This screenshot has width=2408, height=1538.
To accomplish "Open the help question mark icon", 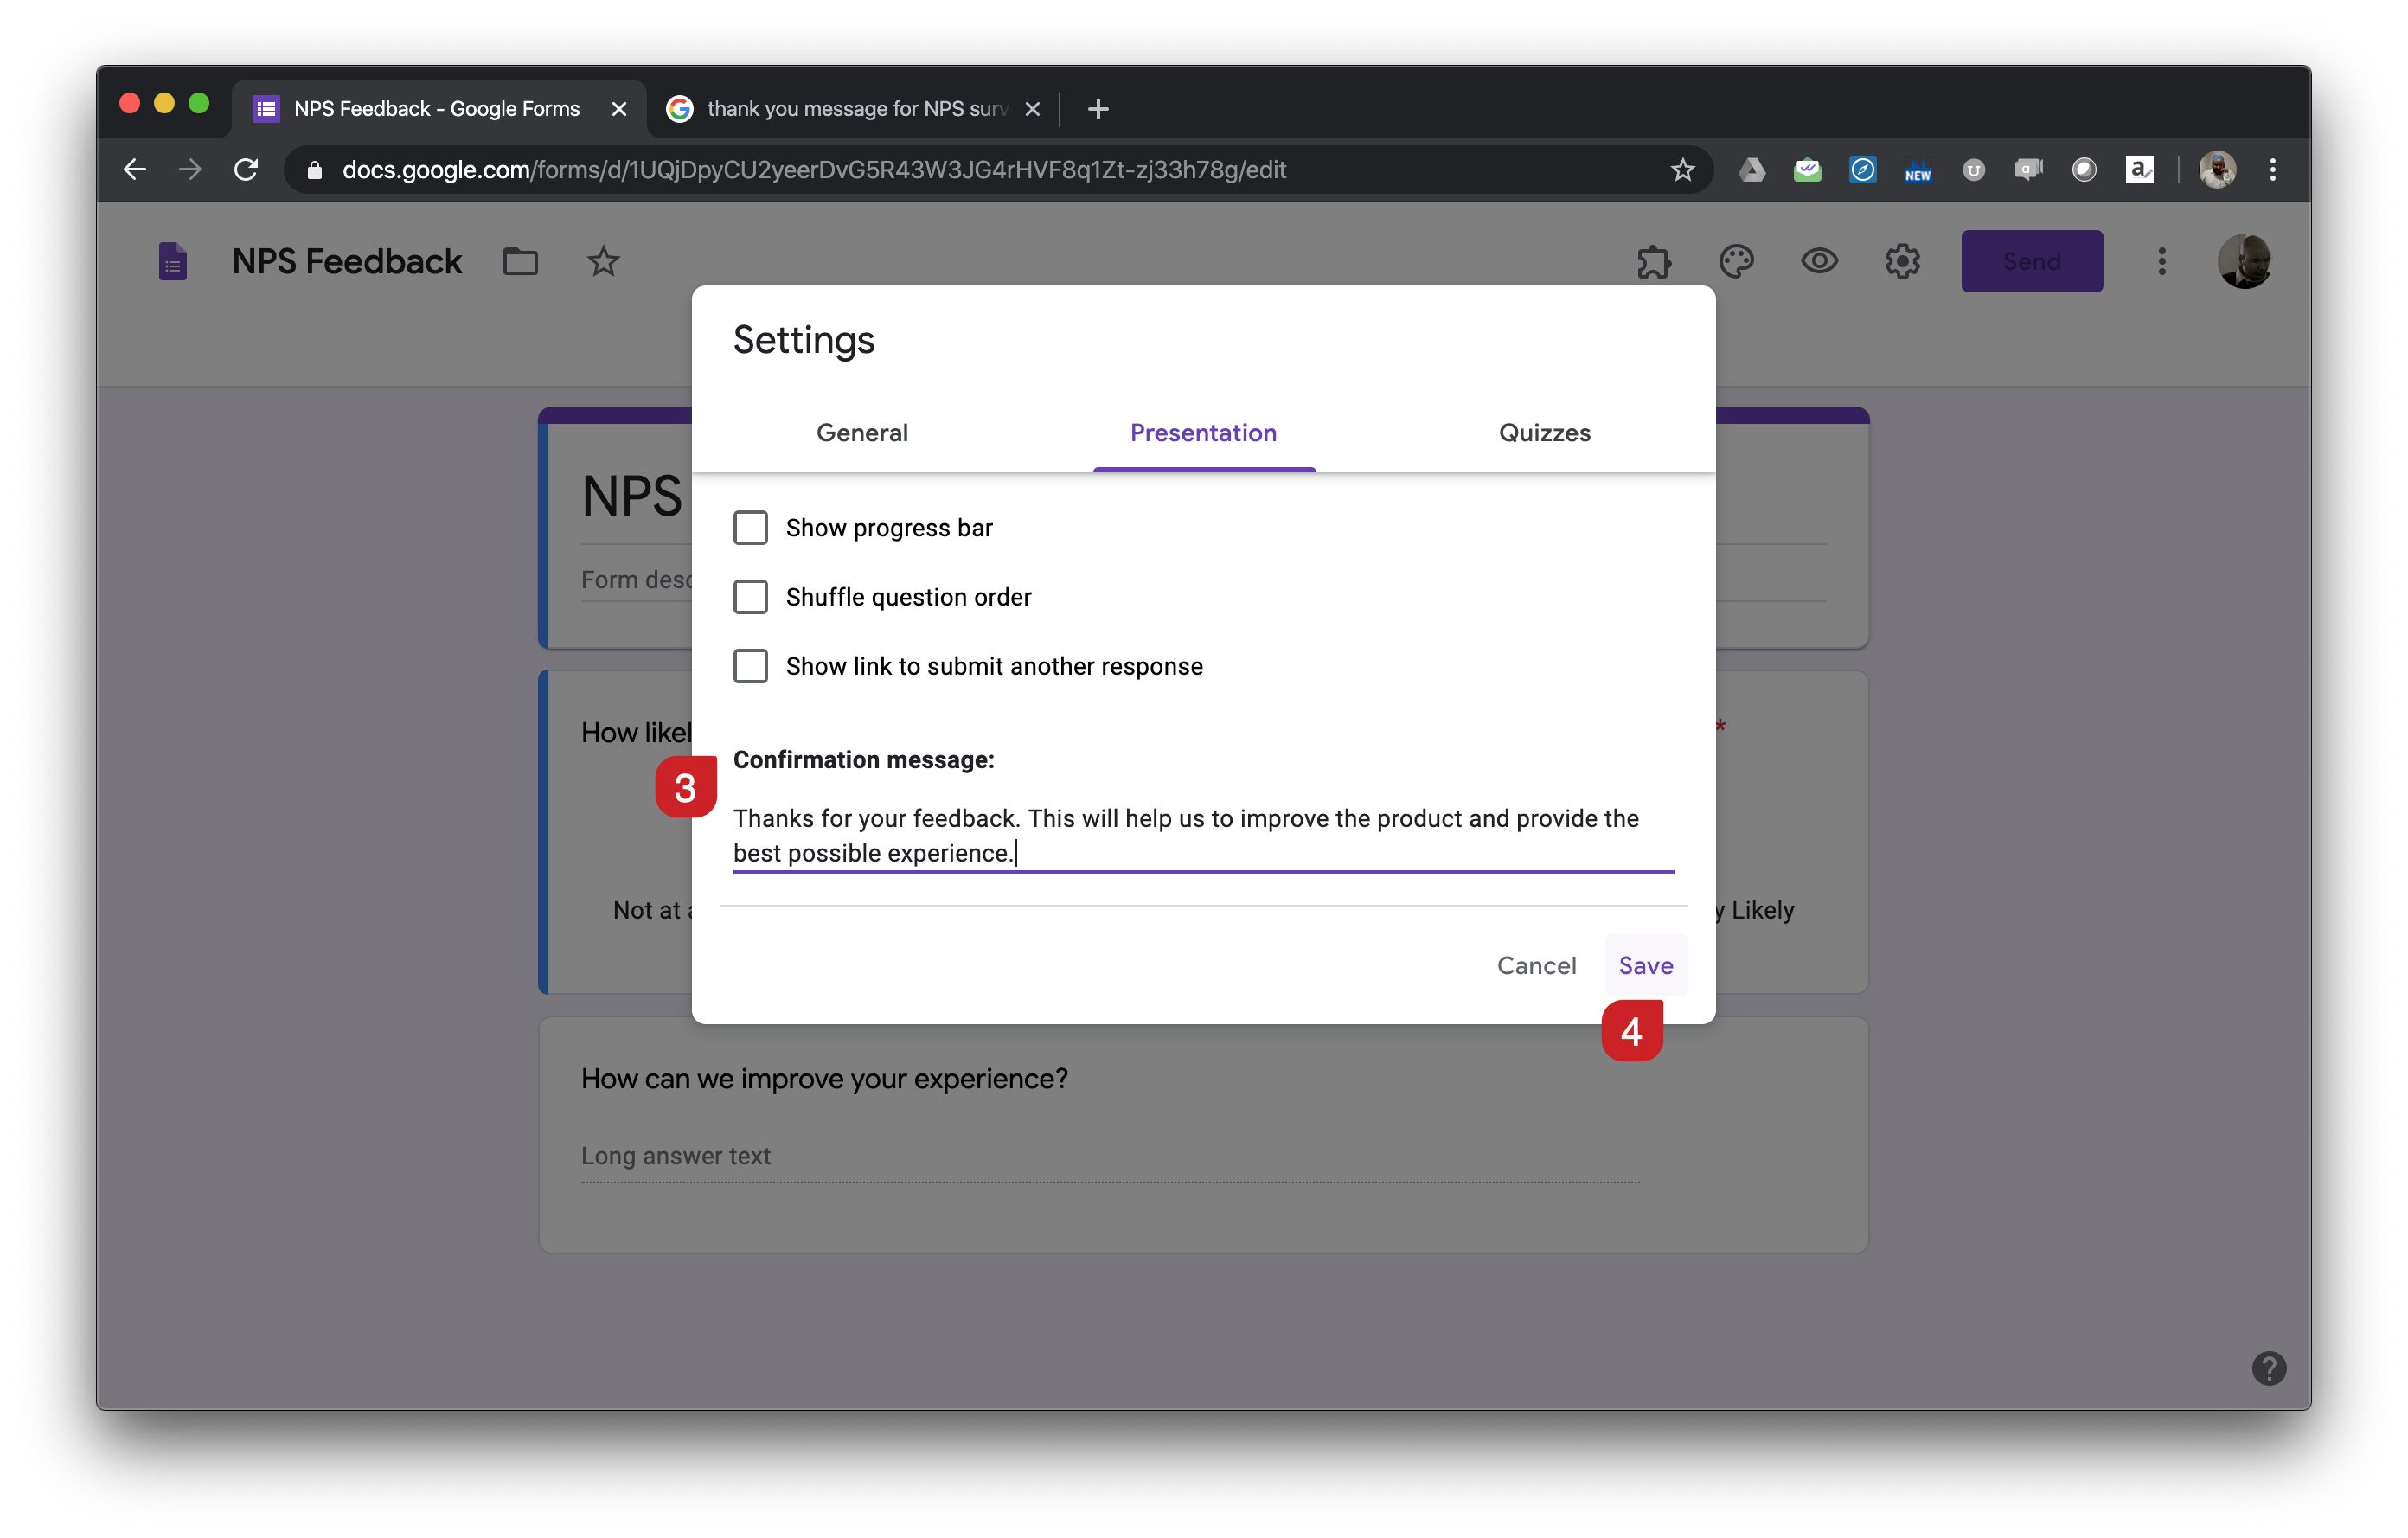I will pyautogui.click(x=2268, y=1368).
